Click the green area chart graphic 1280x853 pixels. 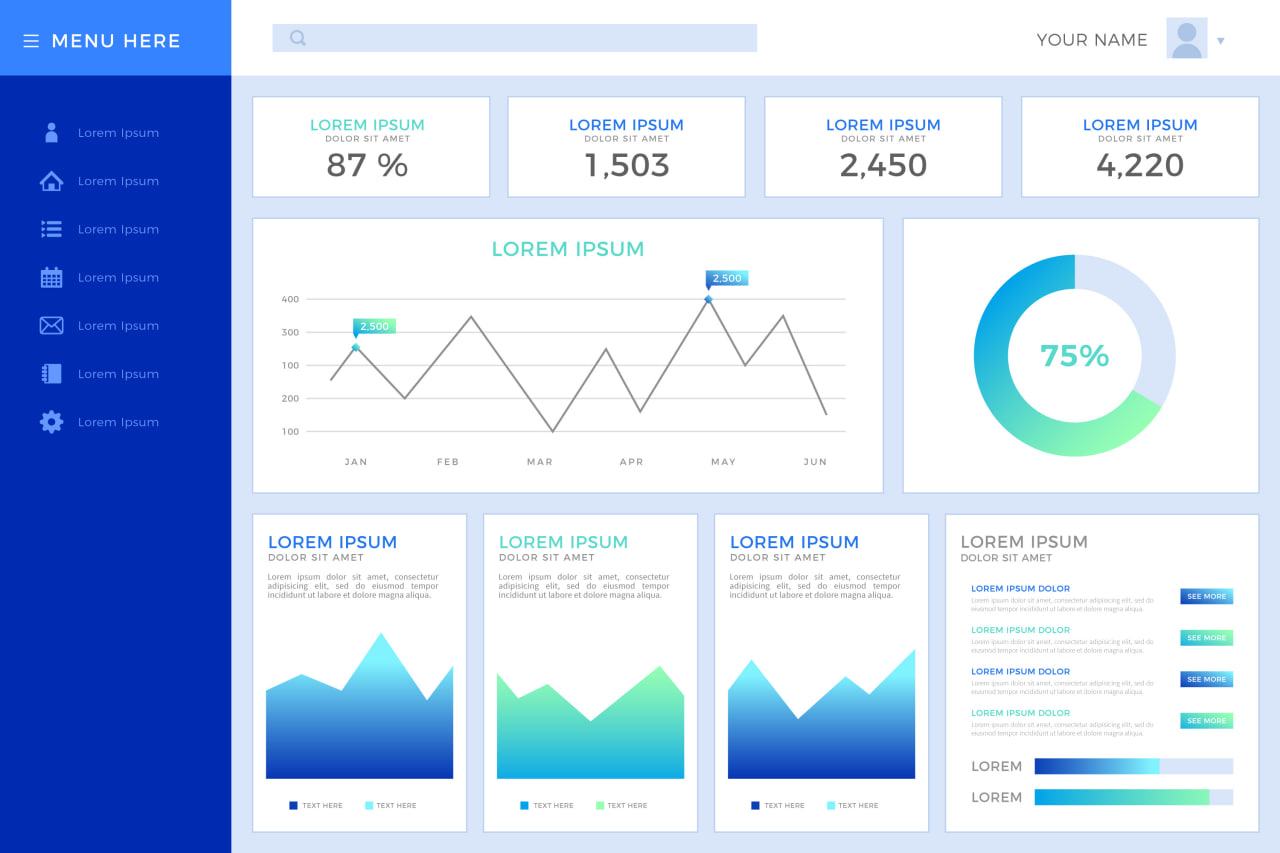point(590,722)
